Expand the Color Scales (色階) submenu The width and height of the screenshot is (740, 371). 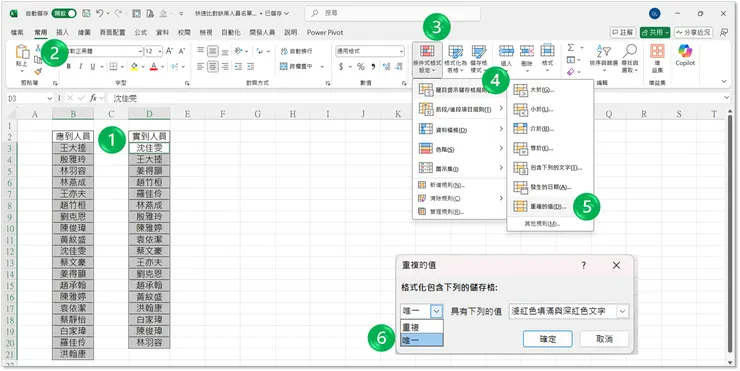[460, 149]
